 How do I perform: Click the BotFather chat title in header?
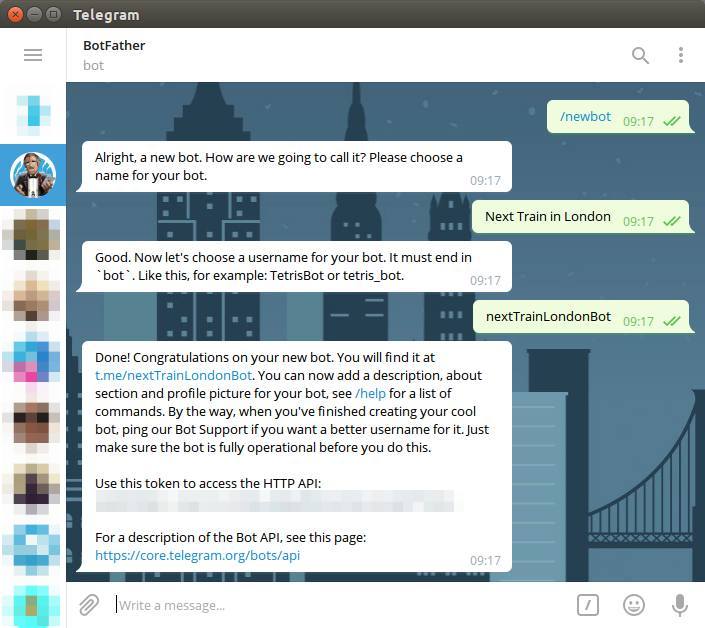[x=114, y=45]
